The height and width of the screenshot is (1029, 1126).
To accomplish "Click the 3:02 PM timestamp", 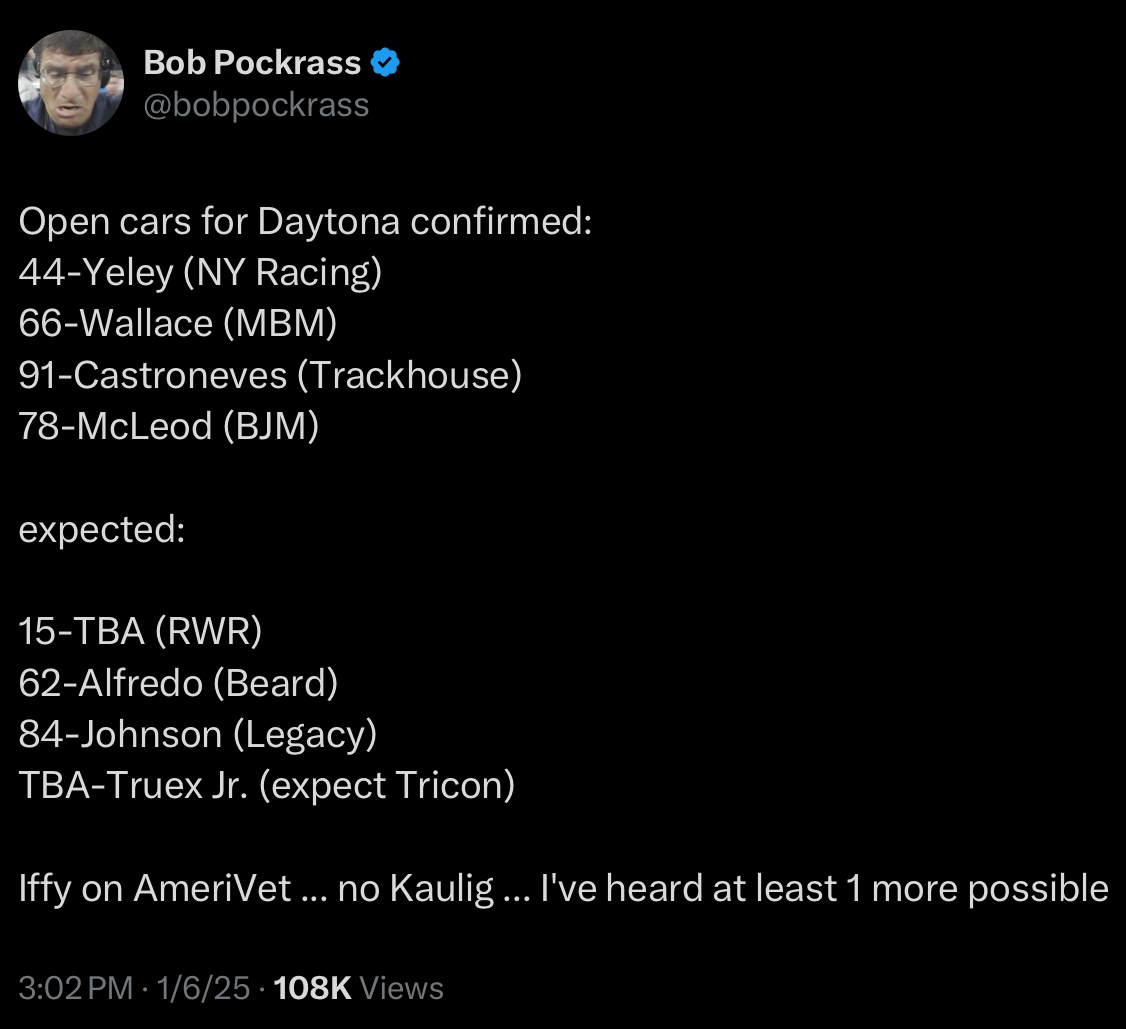I will click(75, 988).
